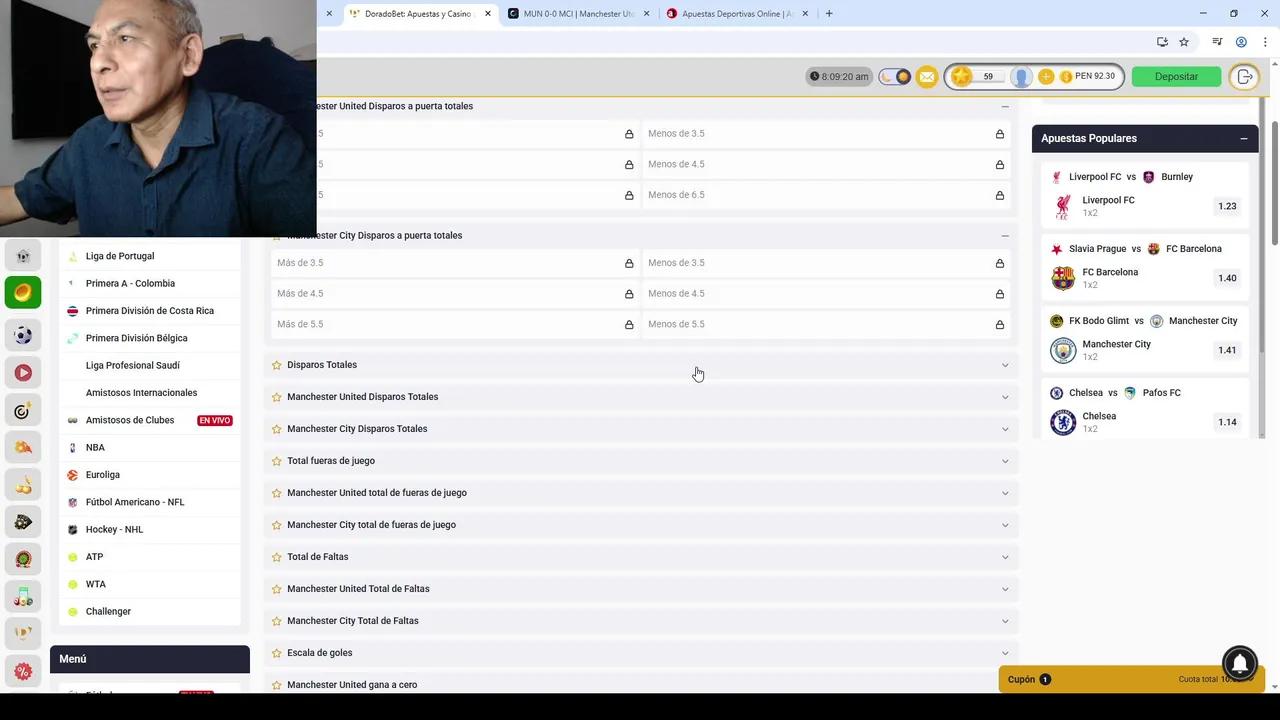Open the Menú section header
The height and width of the screenshot is (720, 1280).
[x=150, y=659]
